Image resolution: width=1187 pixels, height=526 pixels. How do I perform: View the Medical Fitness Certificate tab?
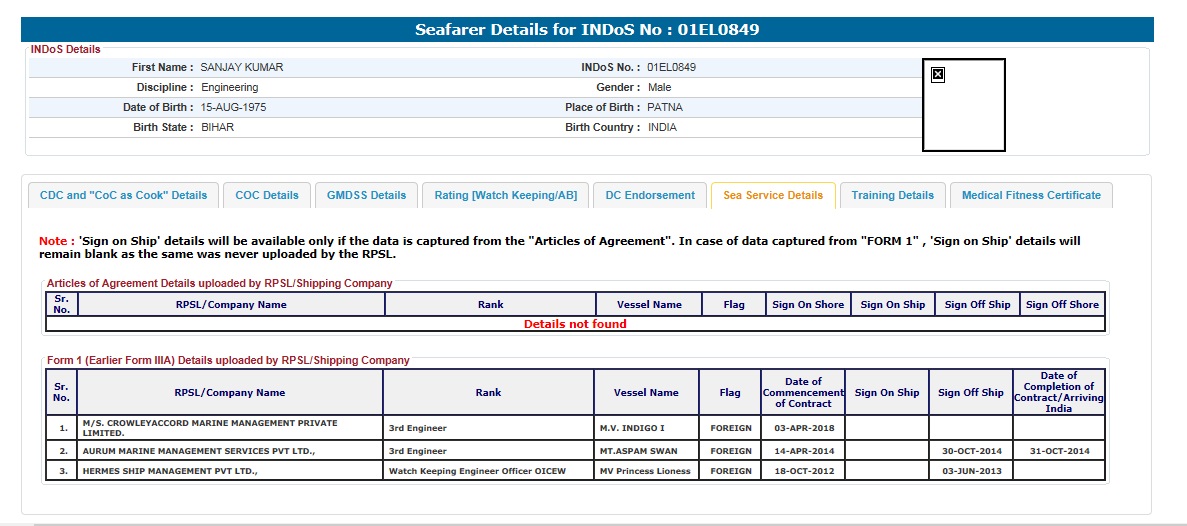[x=1030, y=196]
